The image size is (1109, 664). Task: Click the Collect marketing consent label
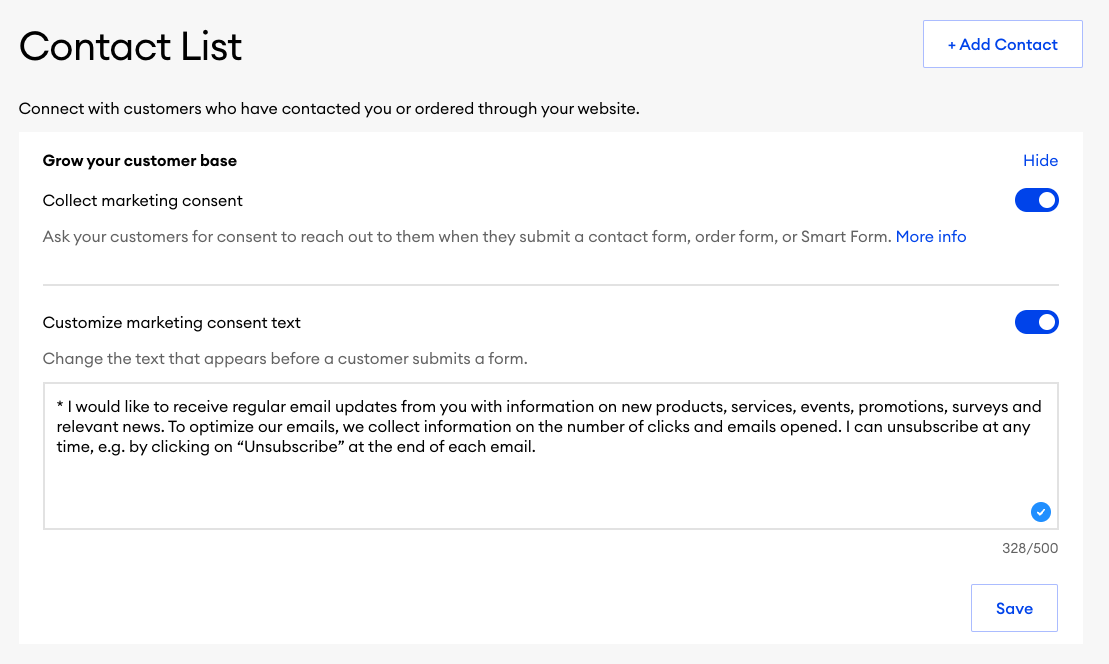pos(142,201)
